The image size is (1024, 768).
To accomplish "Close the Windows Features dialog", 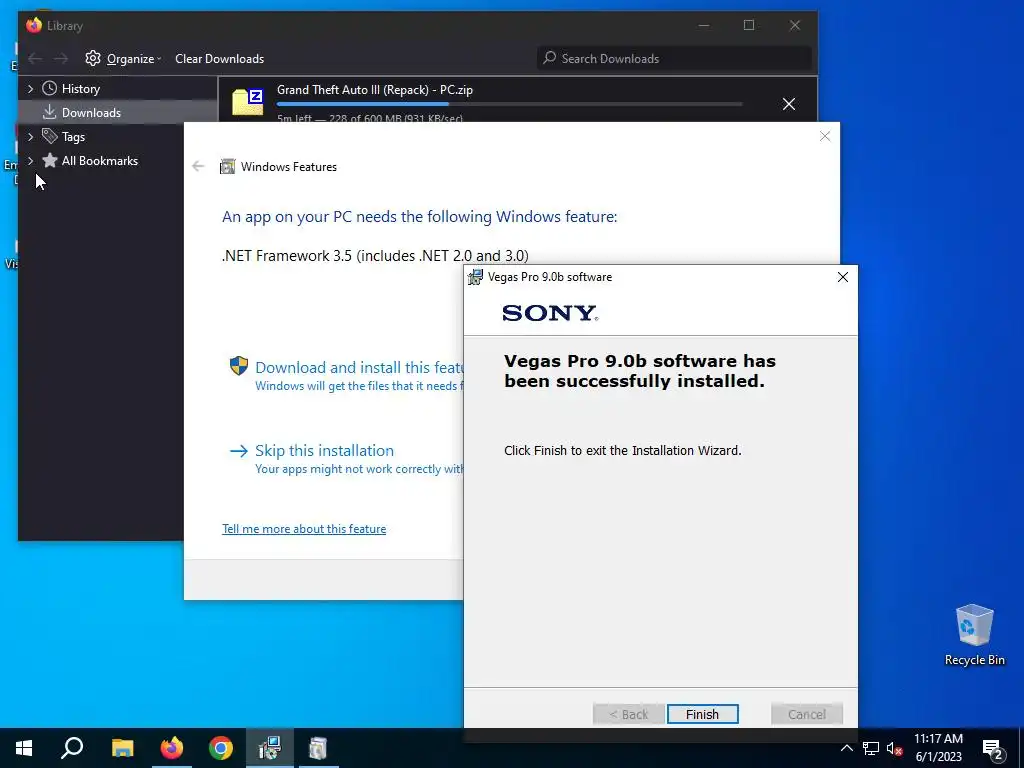I will click(825, 136).
